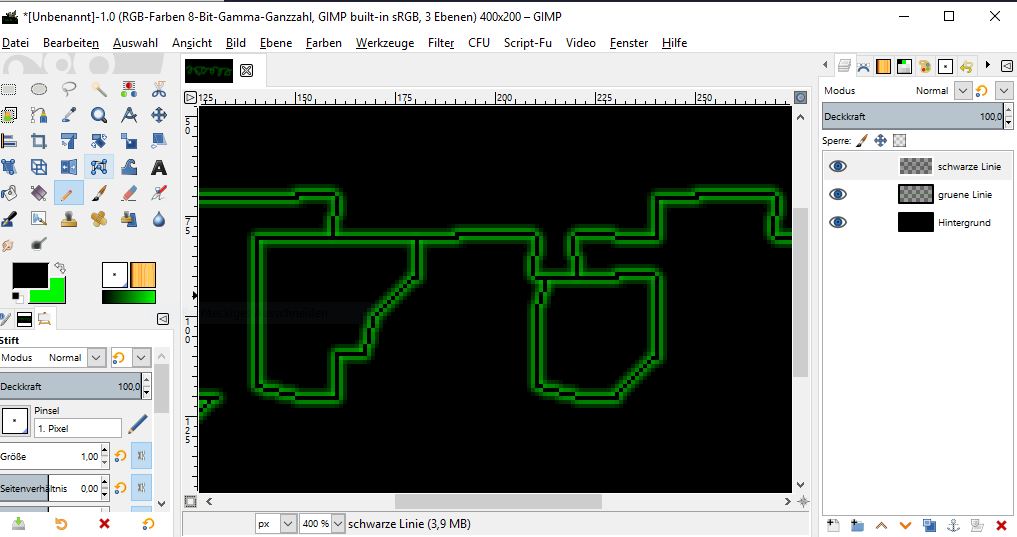Open the layer mode group dropdown arrow
The image size is (1017, 537).
pyautogui.click(x=1004, y=91)
